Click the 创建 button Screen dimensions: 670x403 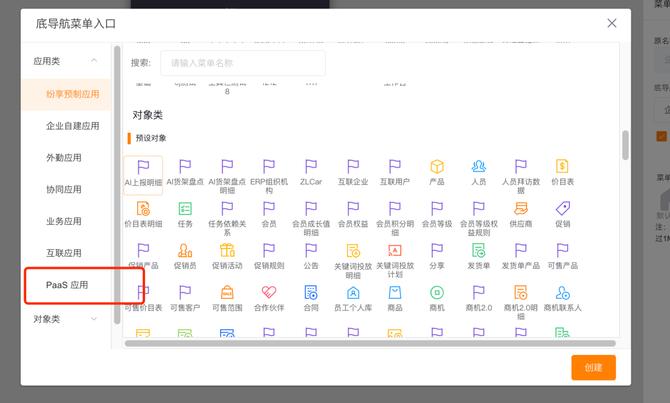(x=593, y=367)
